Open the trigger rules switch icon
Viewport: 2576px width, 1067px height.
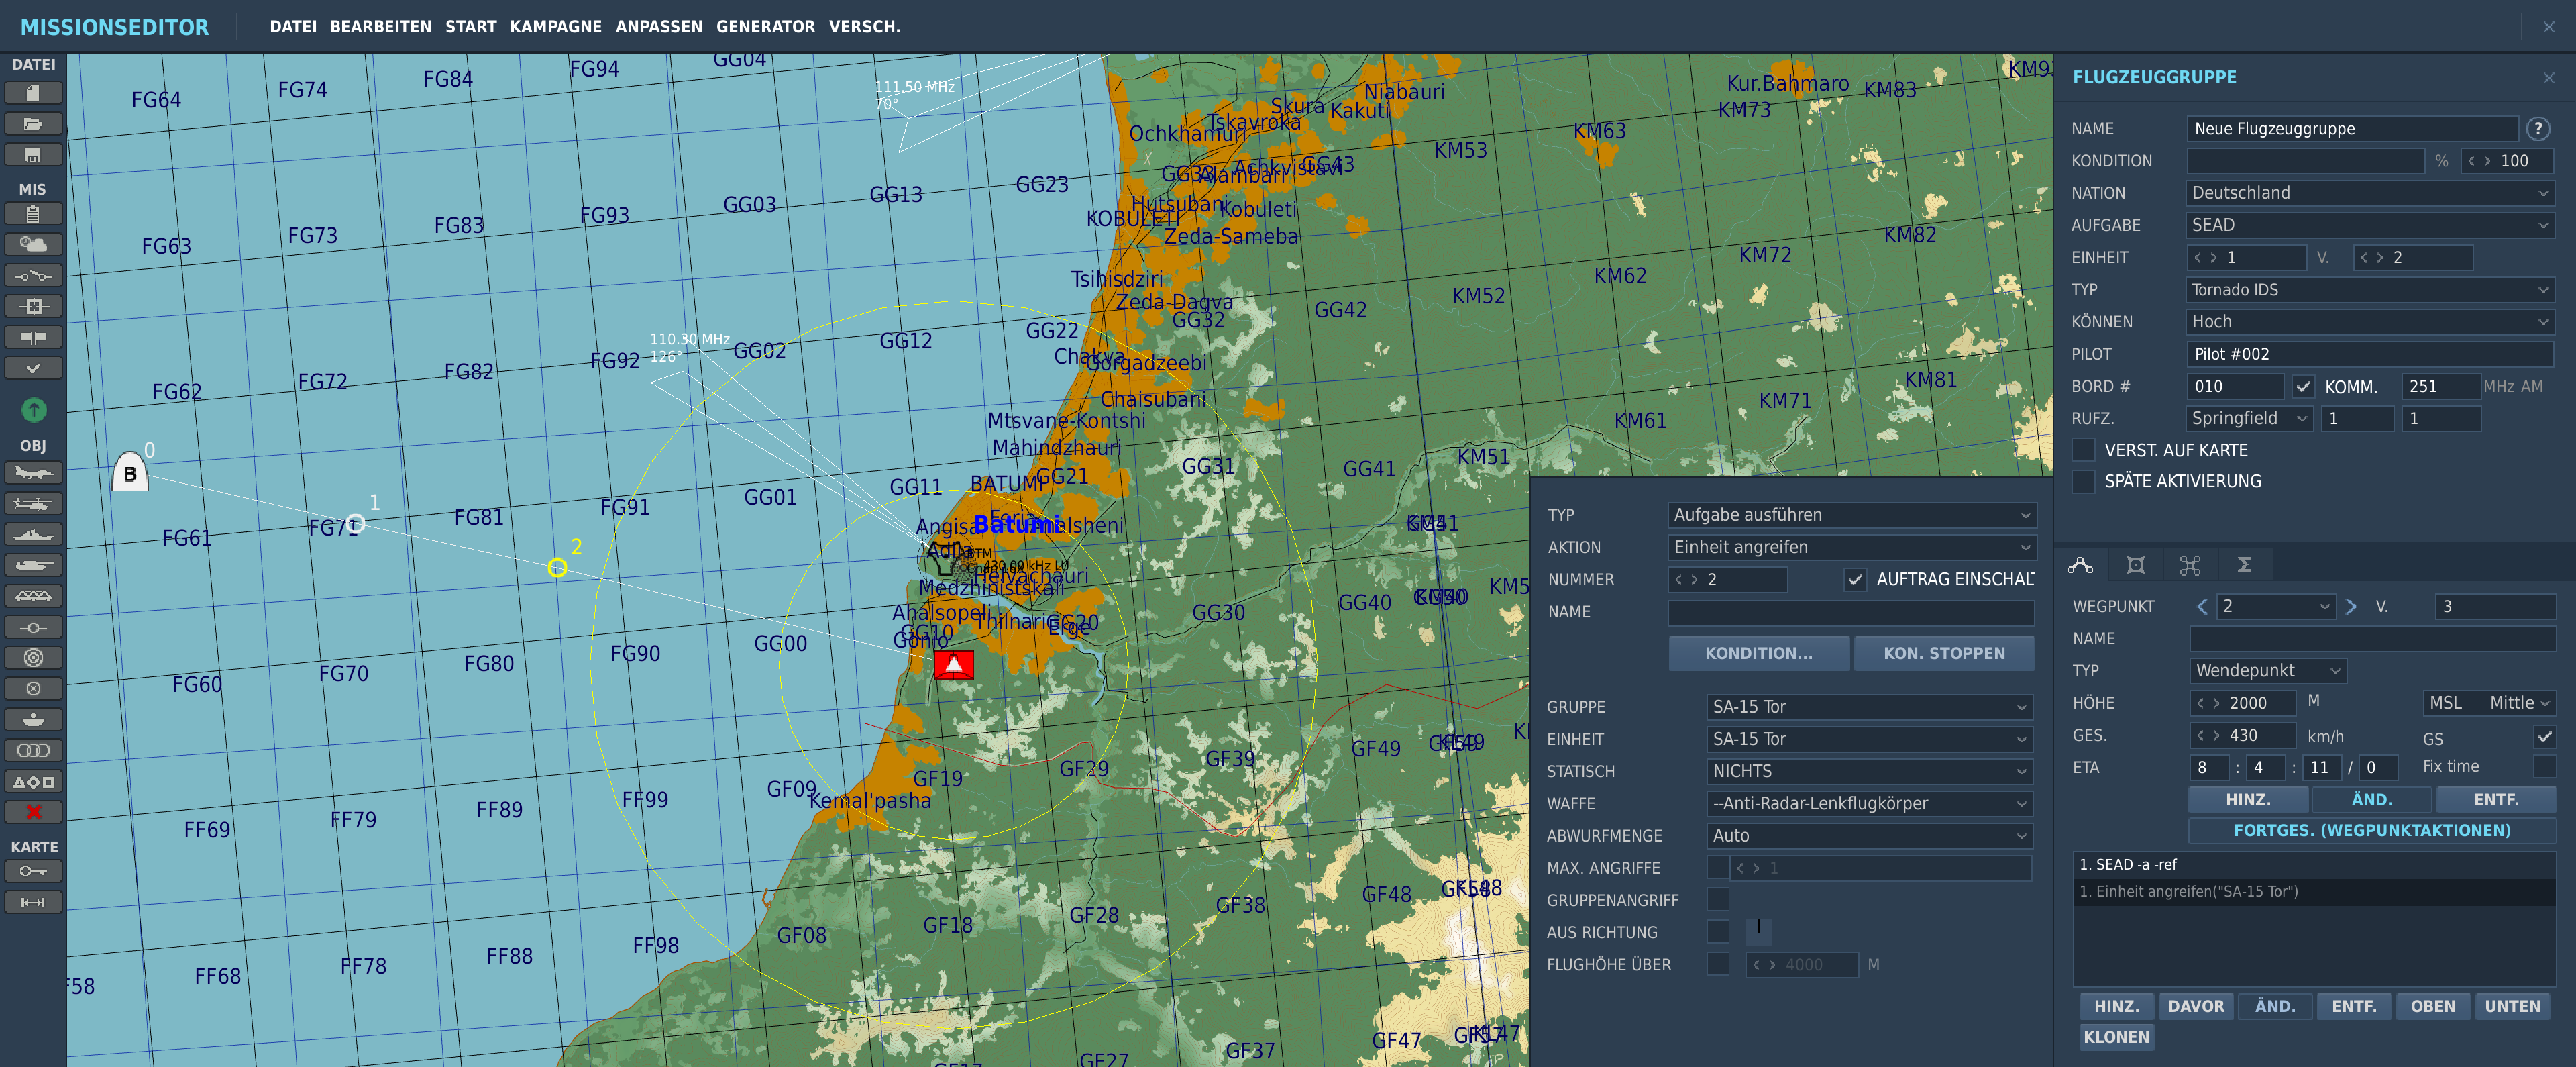(33, 276)
